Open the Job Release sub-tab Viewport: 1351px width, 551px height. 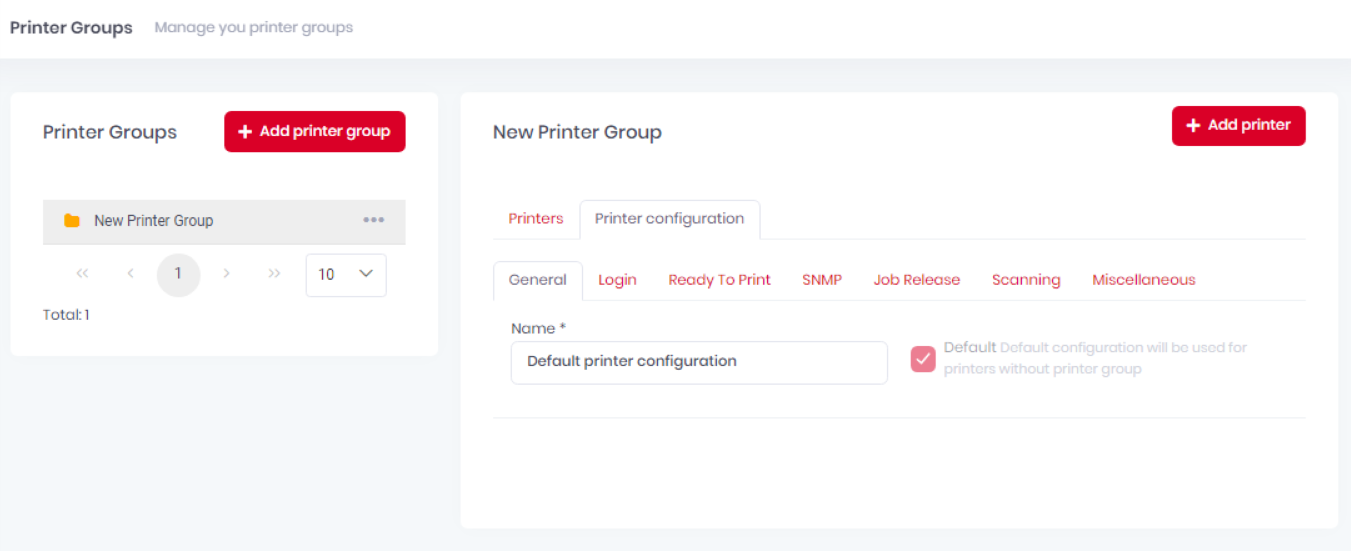(917, 280)
